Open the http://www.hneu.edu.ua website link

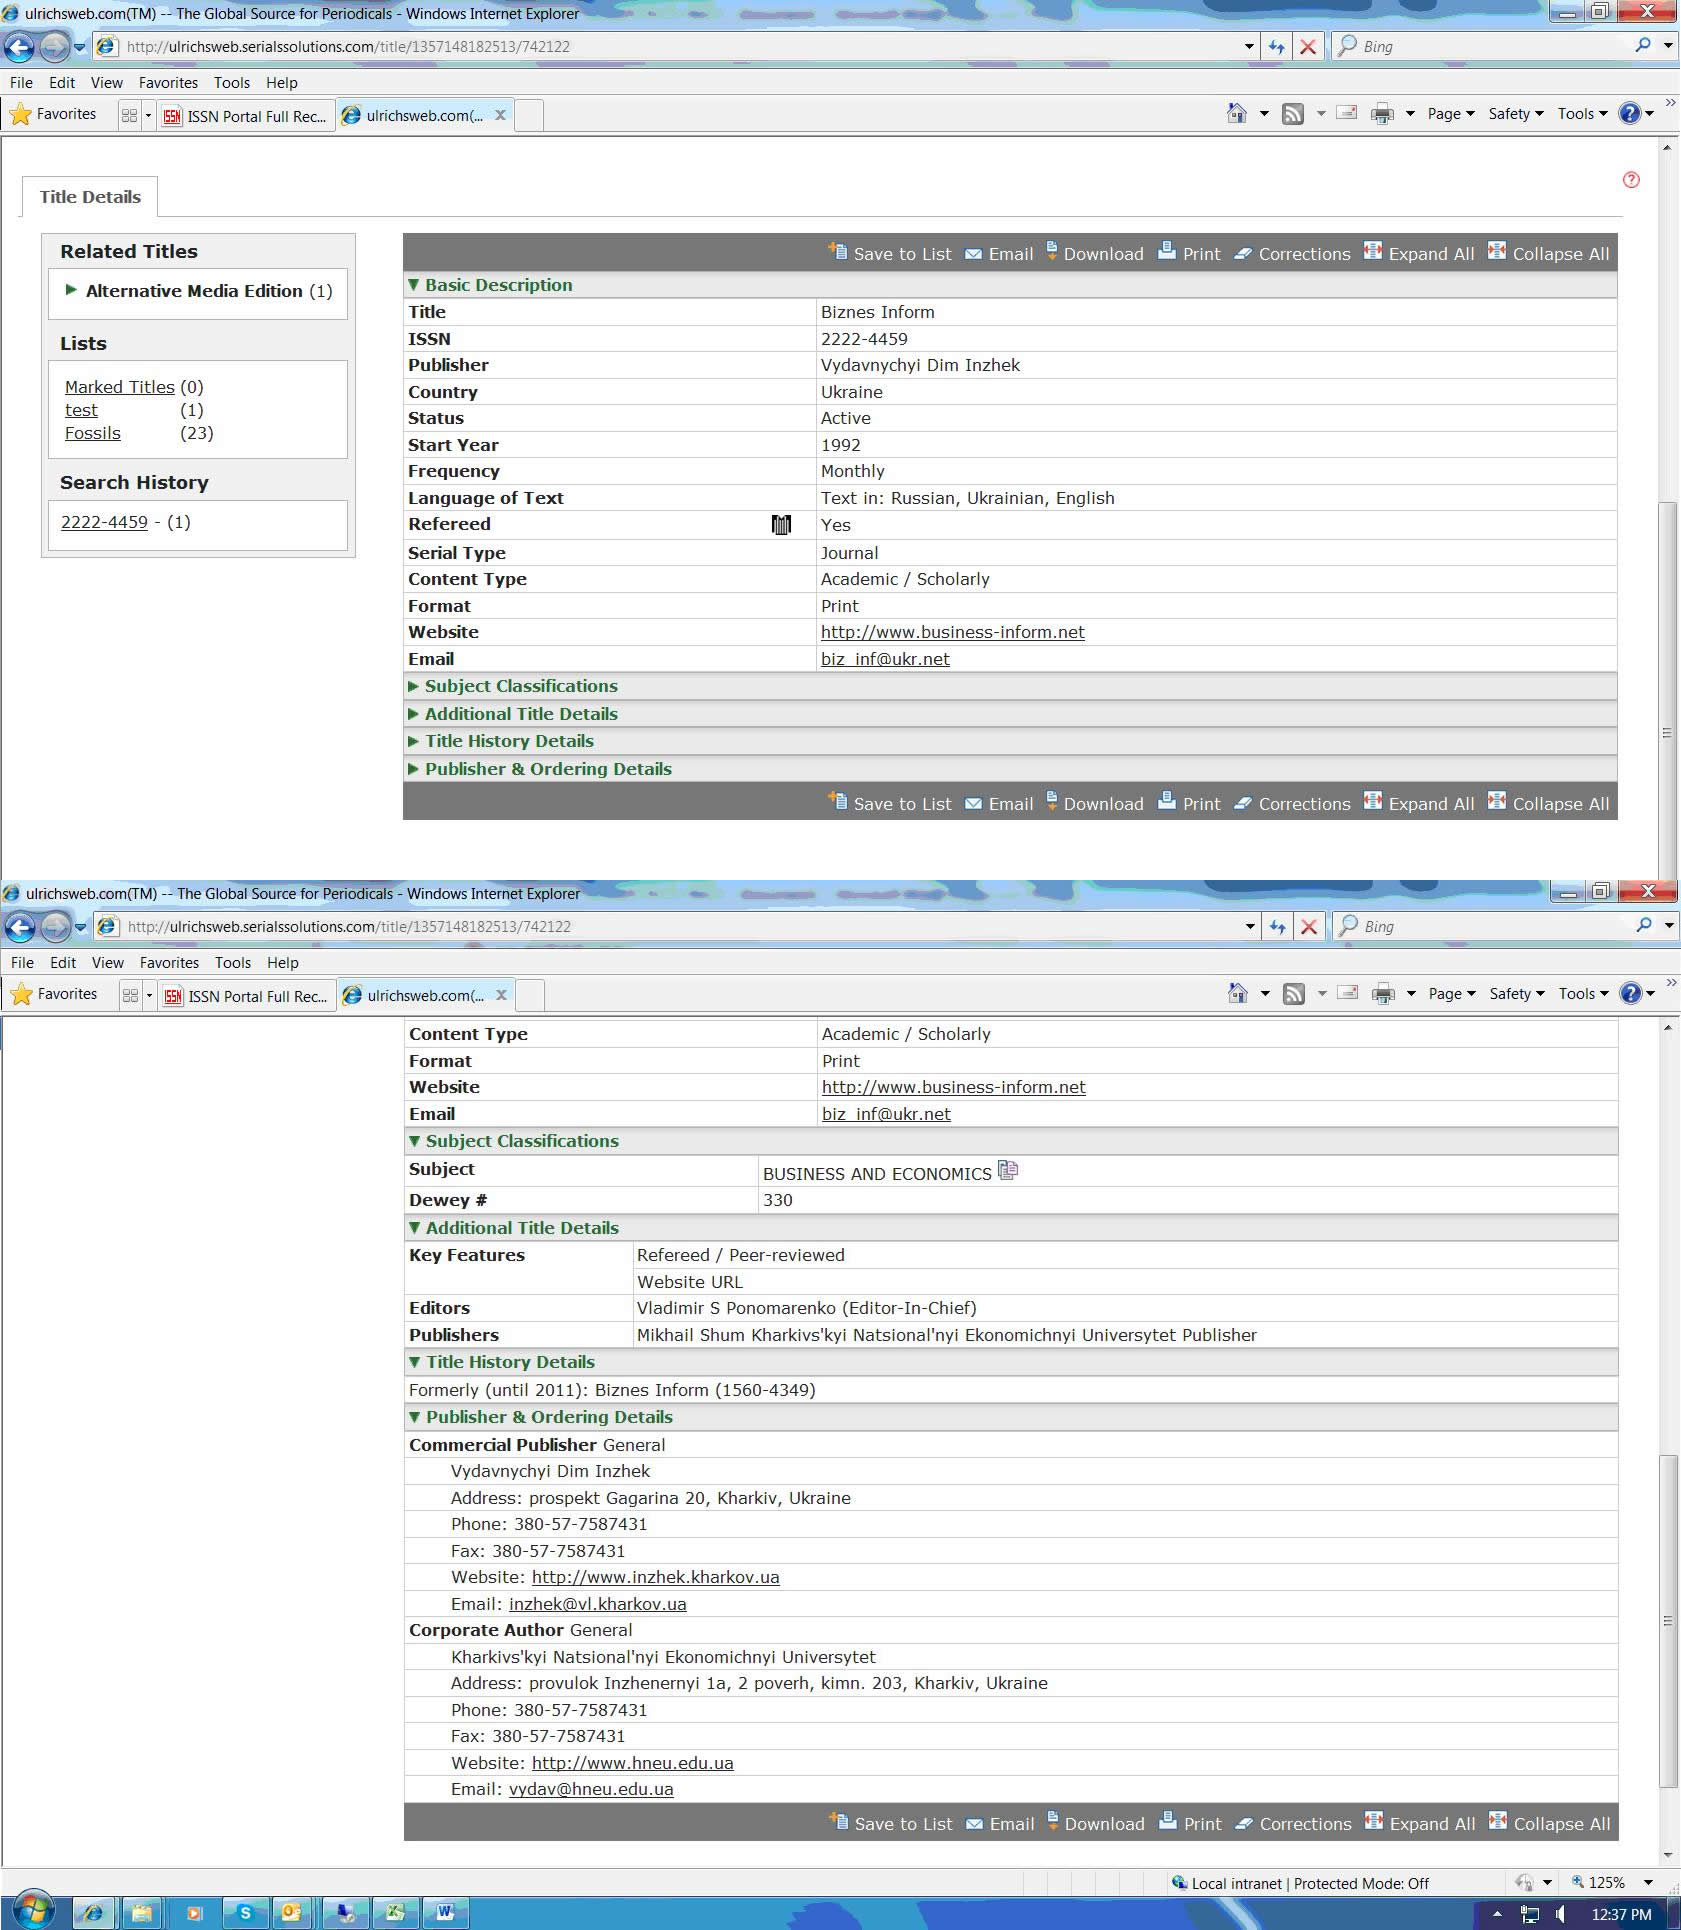point(633,1763)
